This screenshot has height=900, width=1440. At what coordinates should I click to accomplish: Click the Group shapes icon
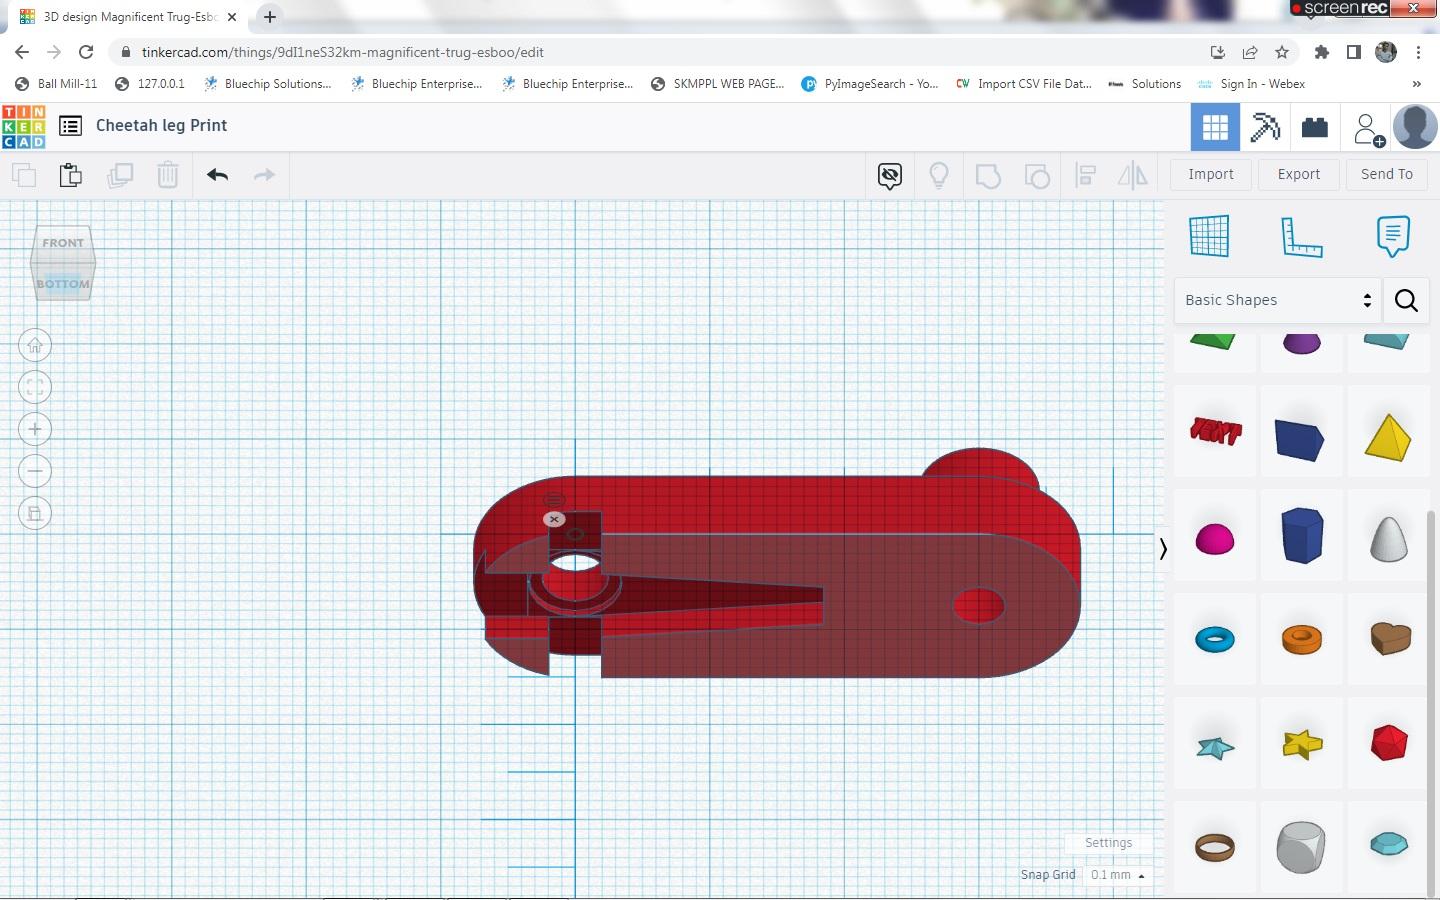pos(988,176)
